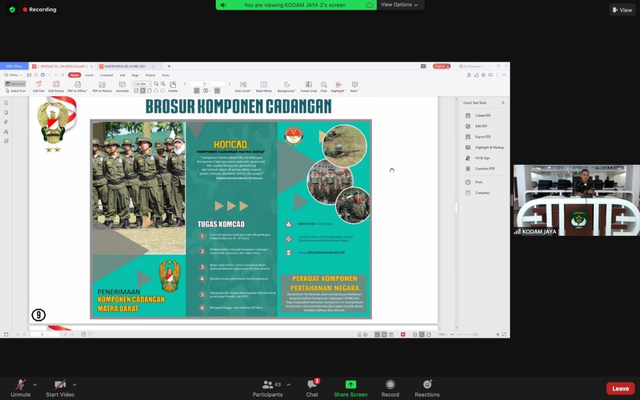Select the Insert ribbon tab

pyautogui.click(x=89, y=75)
